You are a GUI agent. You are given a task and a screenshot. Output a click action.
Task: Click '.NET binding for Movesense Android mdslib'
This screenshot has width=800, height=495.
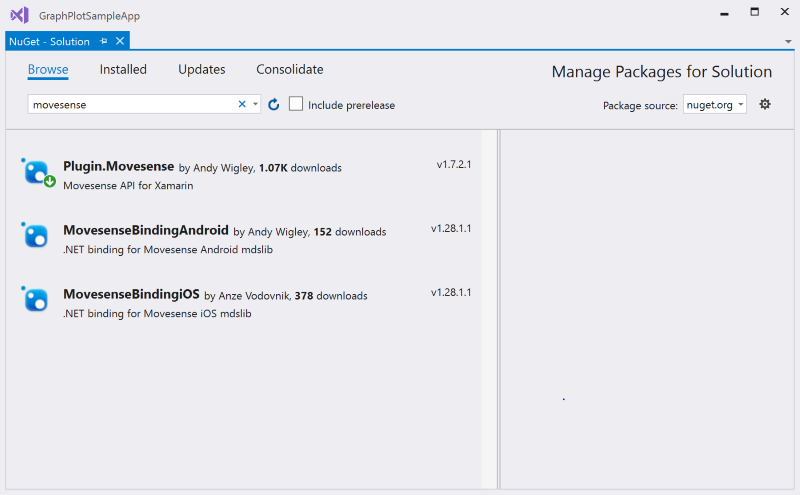[x=168, y=249]
